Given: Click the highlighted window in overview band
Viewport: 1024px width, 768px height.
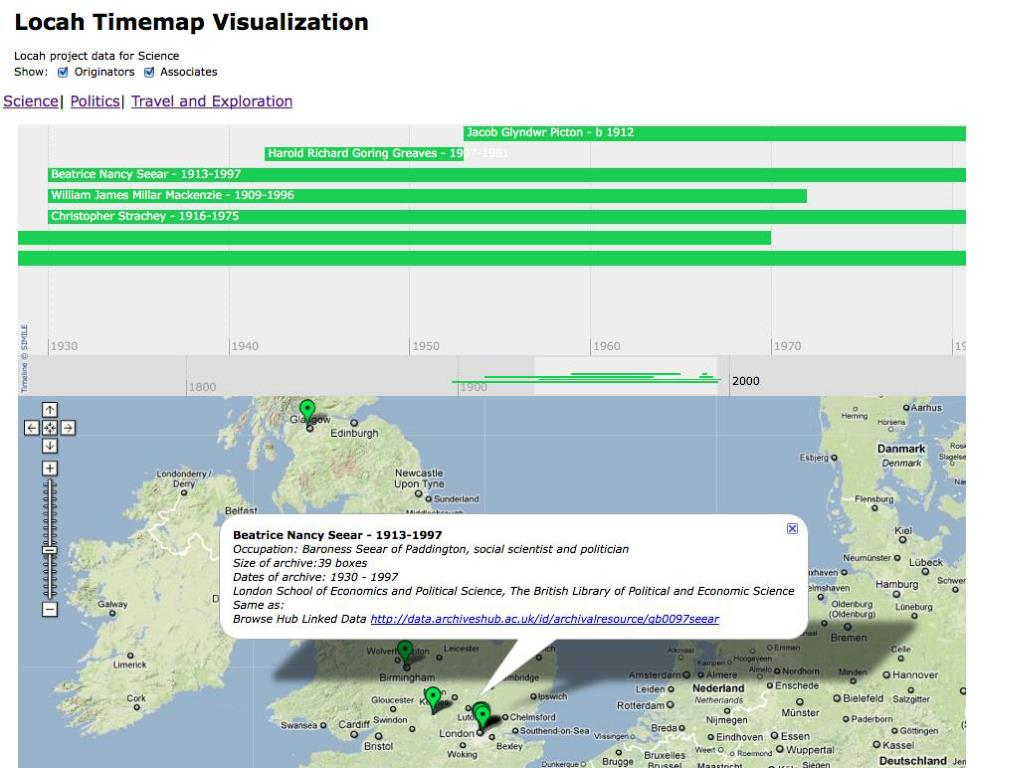Looking at the screenshot, I should tap(626, 376).
